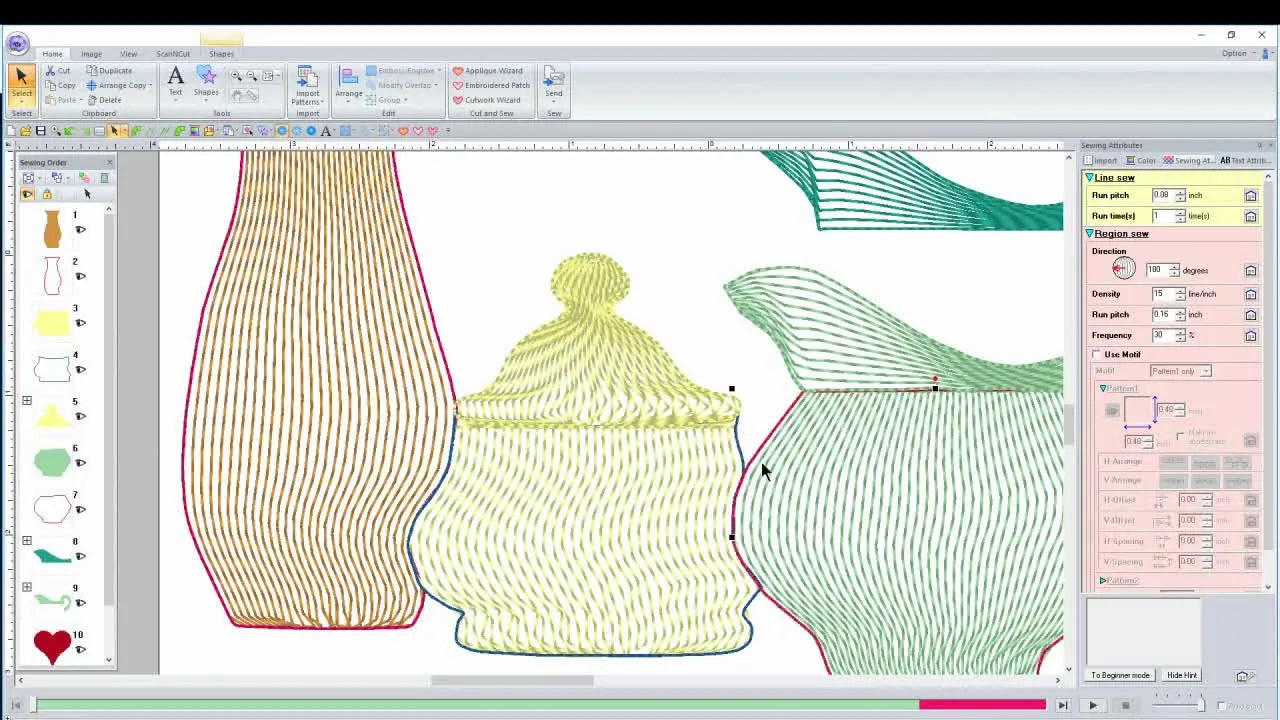Select the red heart thumbnail number 10

[52, 646]
